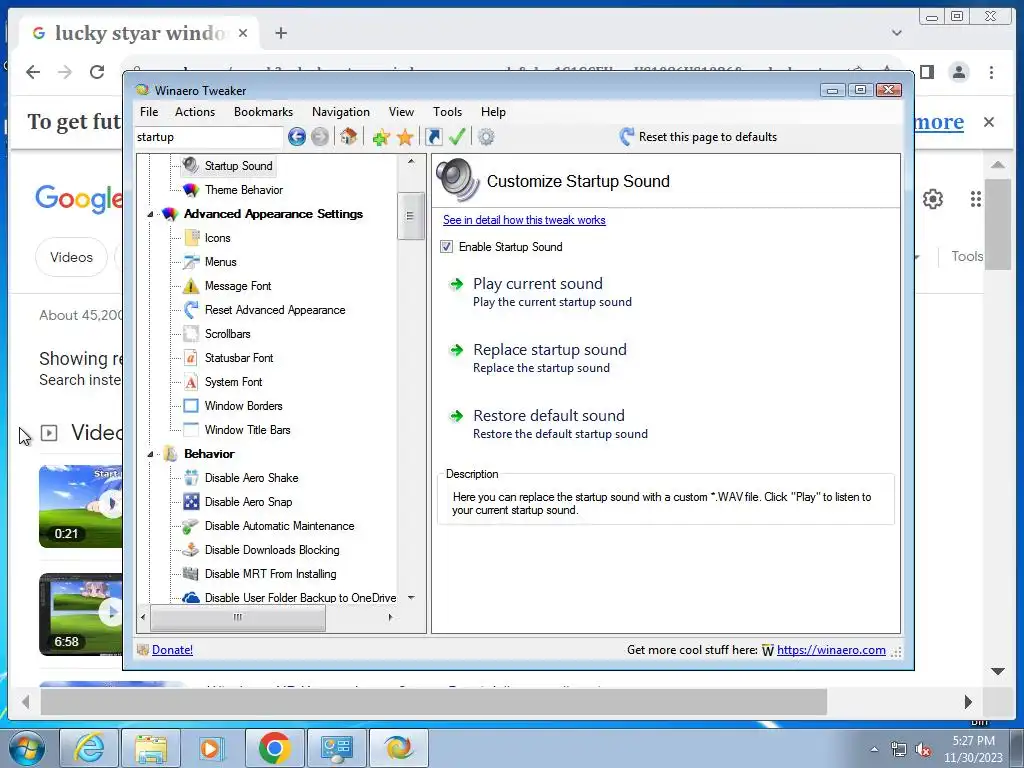Viewport: 1024px width, 768px height.
Task: Click the grey Forward arrow in Winaero toolbar
Action: 319,136
